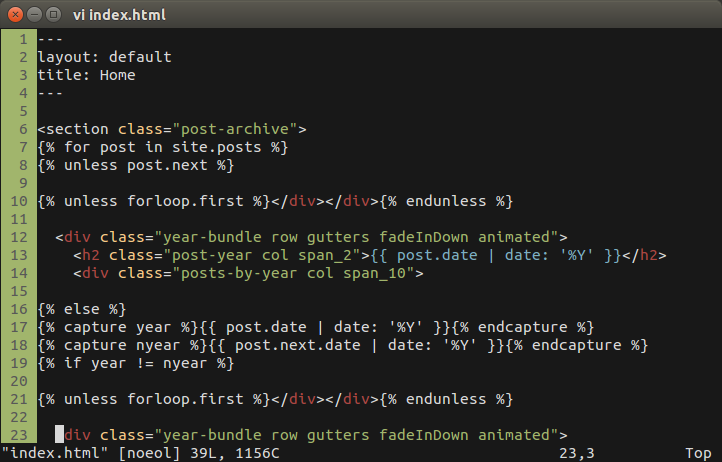
Task: Click the 'title: Home' text
Action: click(87, 75)
